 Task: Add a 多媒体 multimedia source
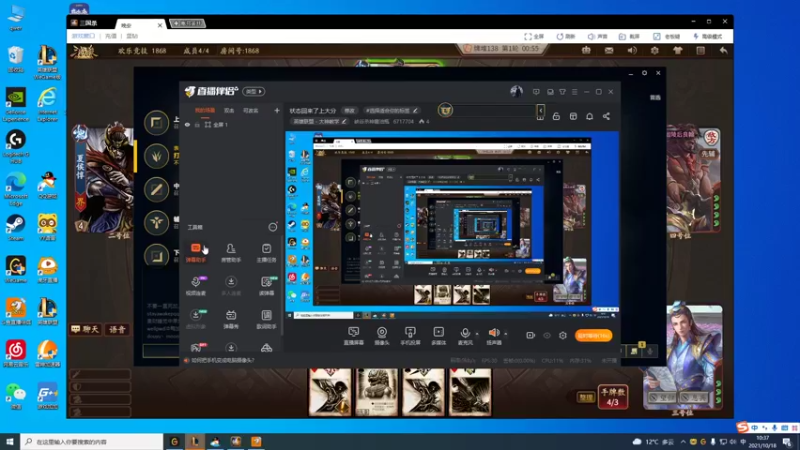(438, 336)
